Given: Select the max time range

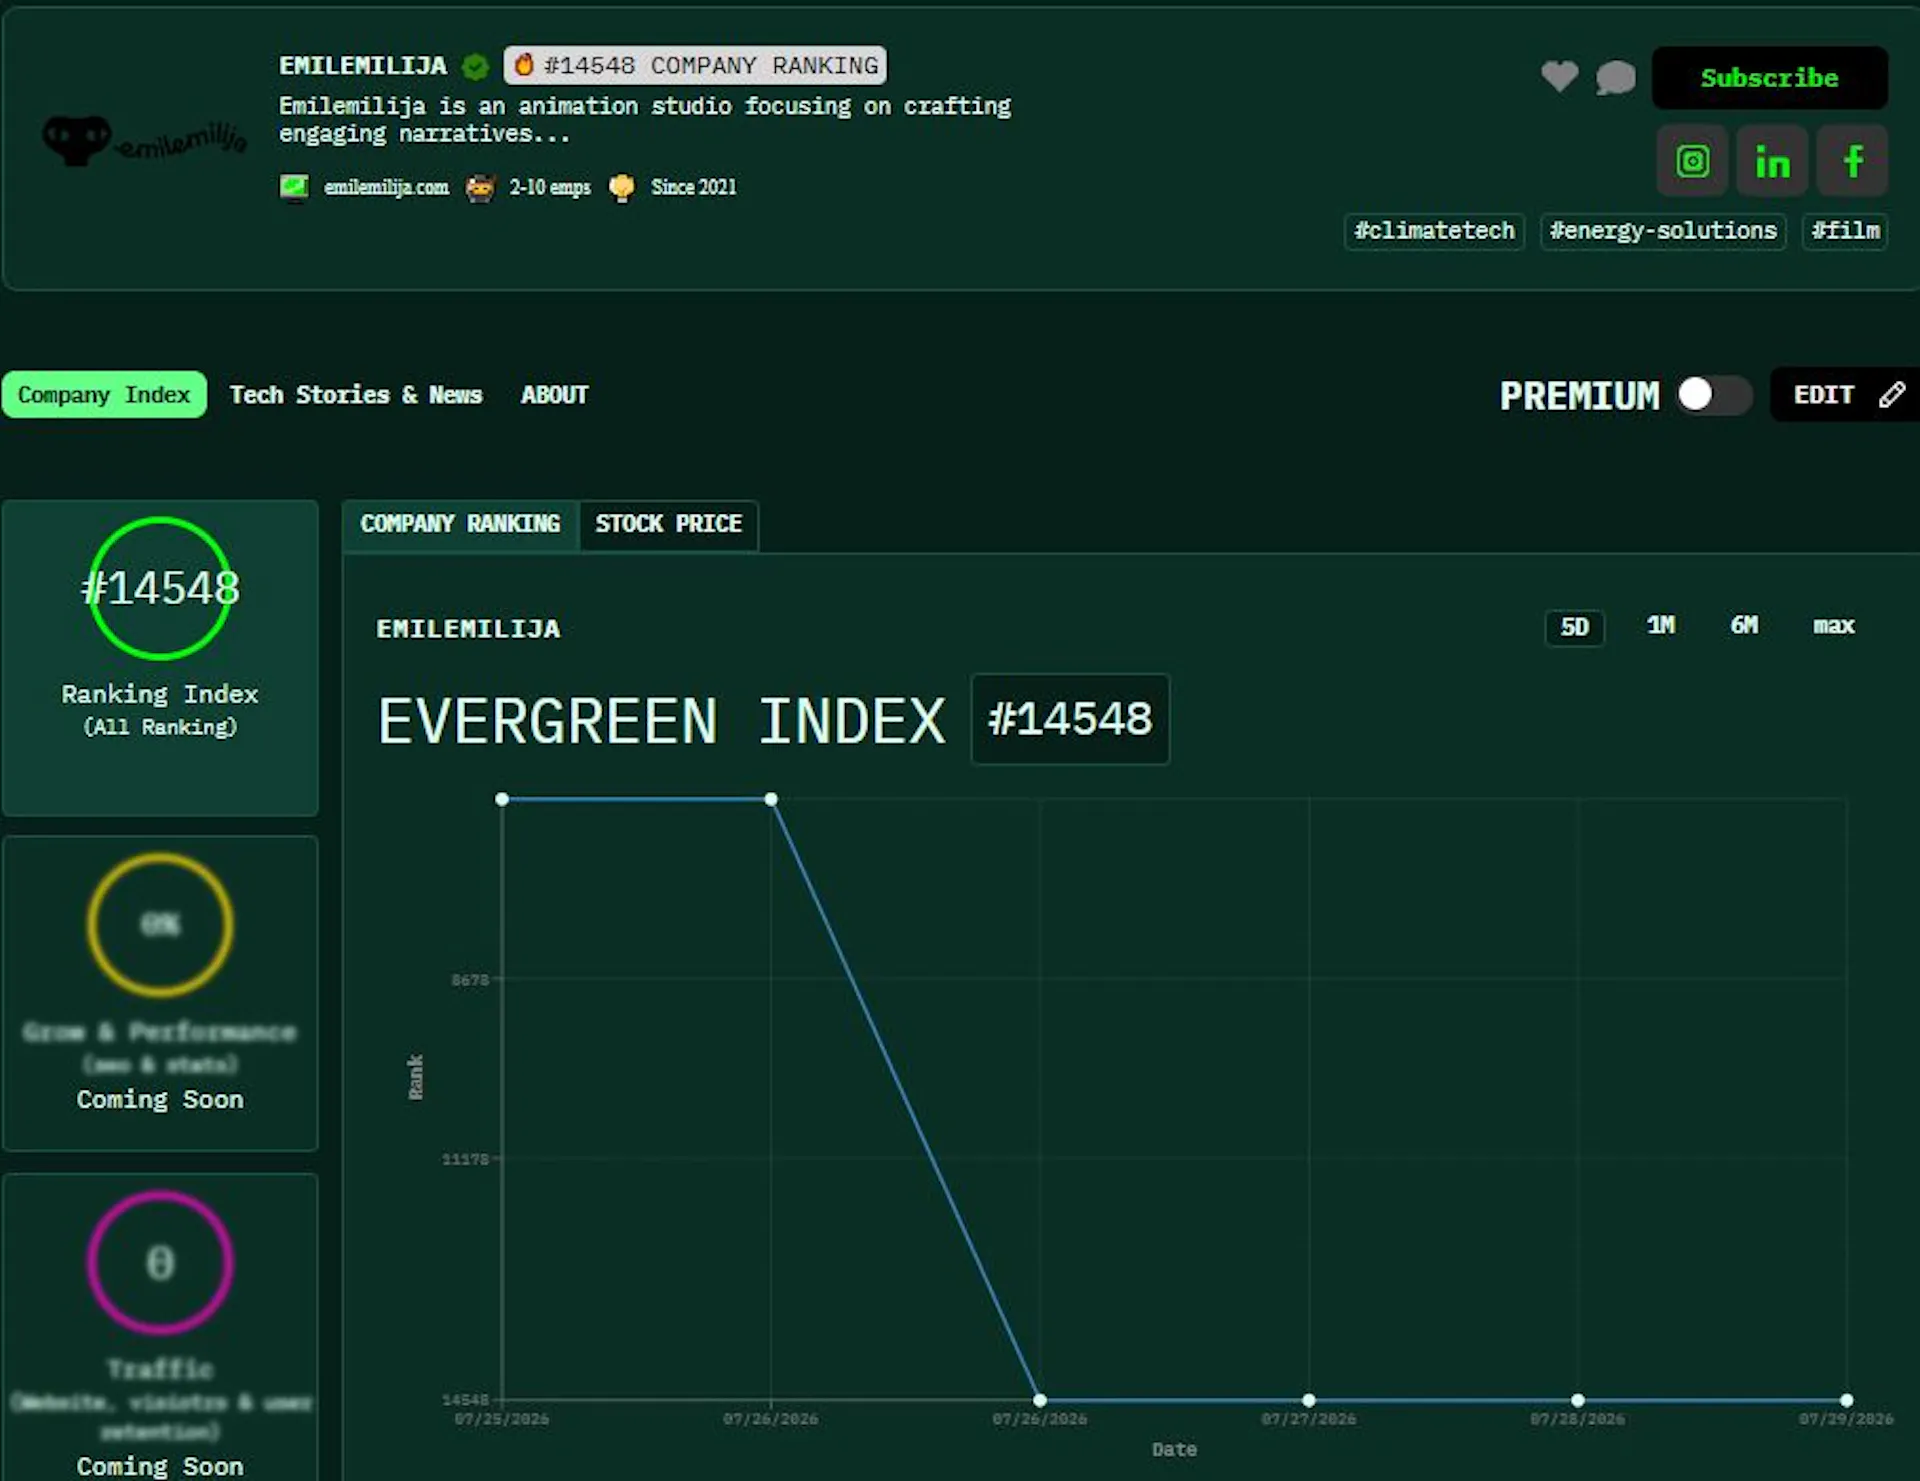Looking at the screenshot, I should click(1834, 626).
